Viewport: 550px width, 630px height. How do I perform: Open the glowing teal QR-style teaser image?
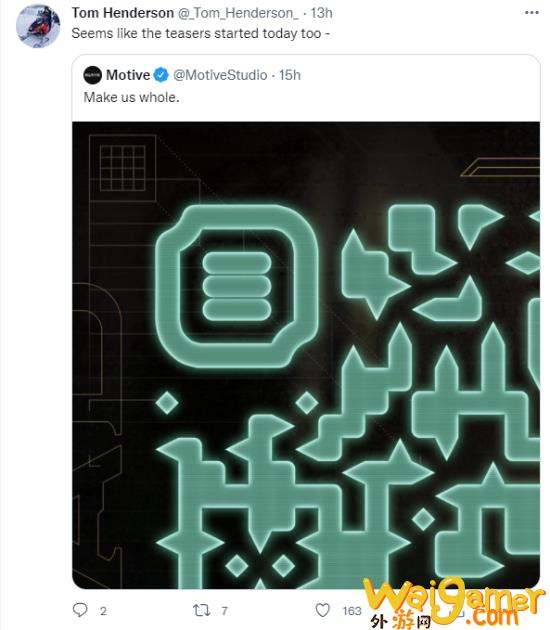pos(306,355)
